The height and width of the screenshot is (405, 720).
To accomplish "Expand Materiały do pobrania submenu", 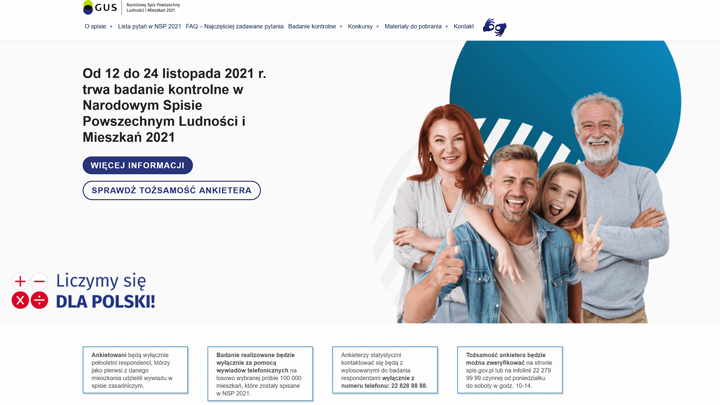I will tap(446, 27).
